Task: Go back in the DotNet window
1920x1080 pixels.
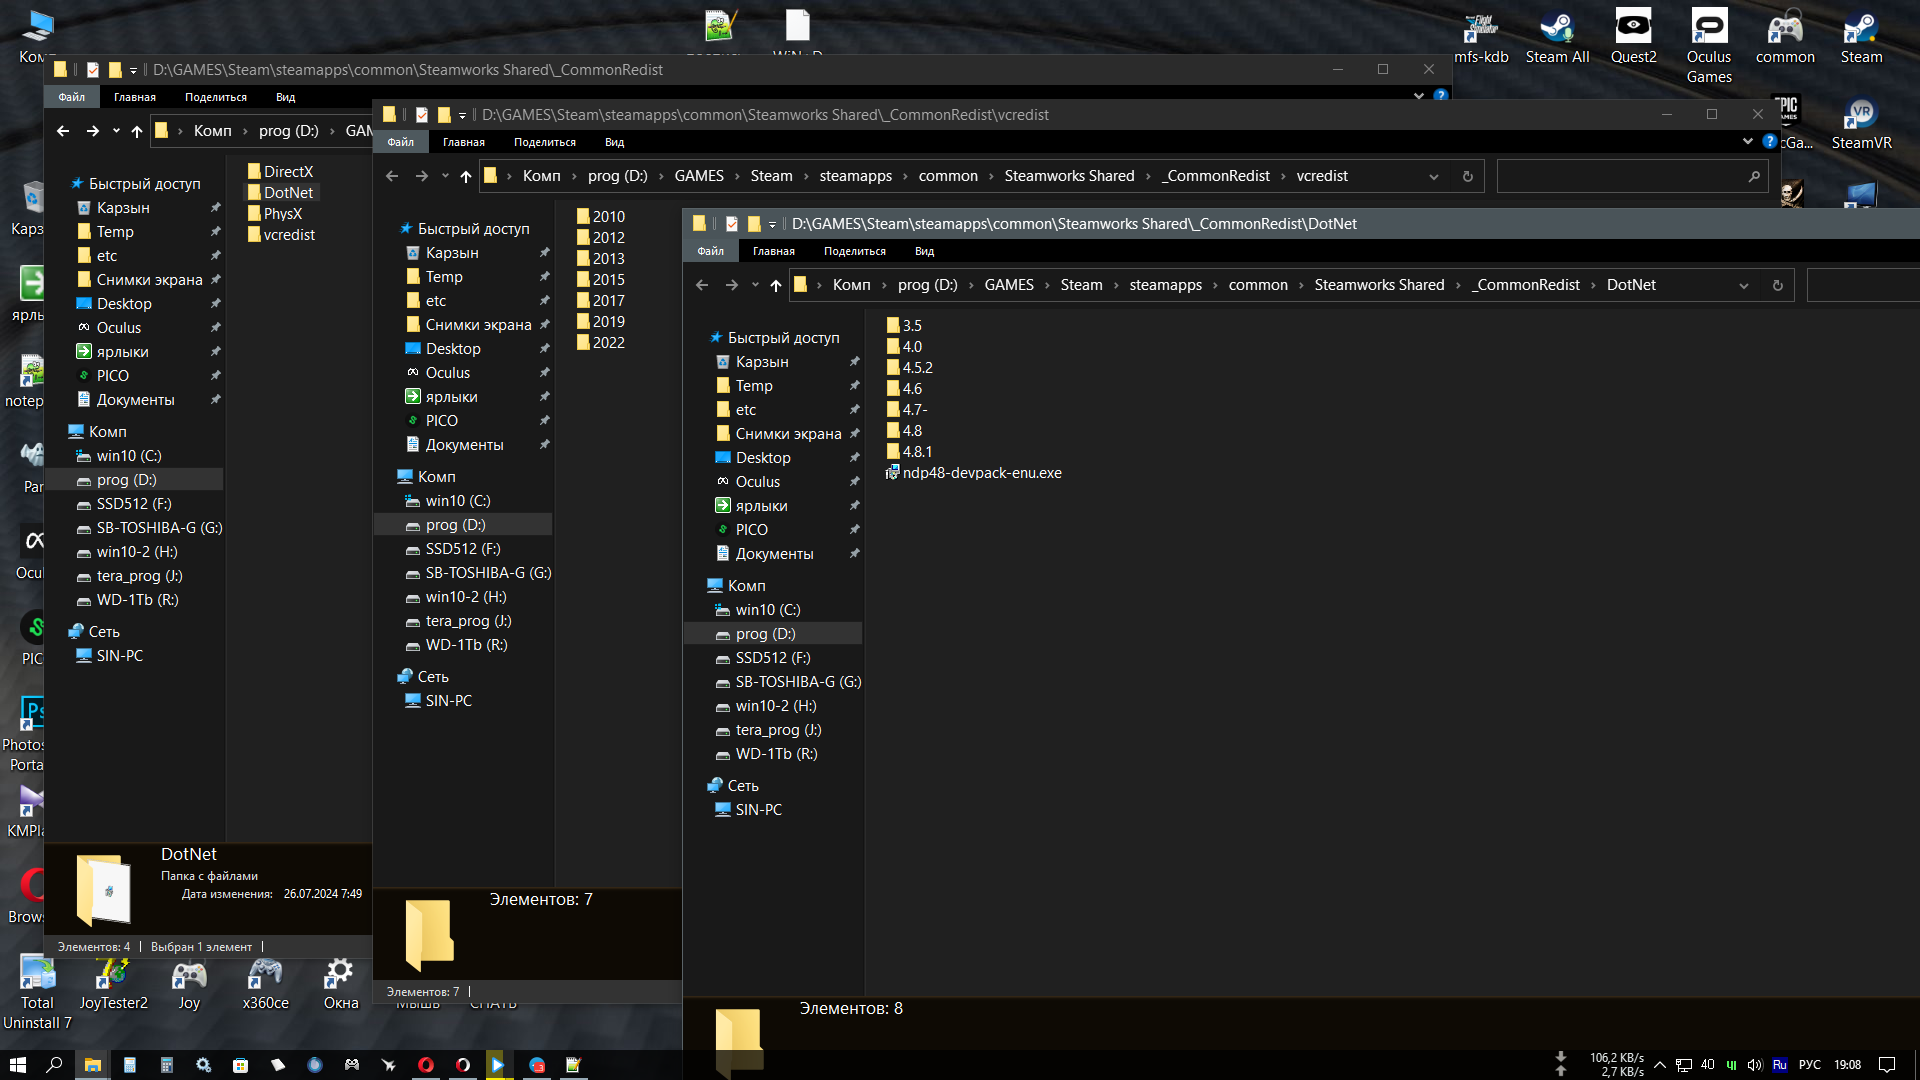Action: (x=702, y=285)
